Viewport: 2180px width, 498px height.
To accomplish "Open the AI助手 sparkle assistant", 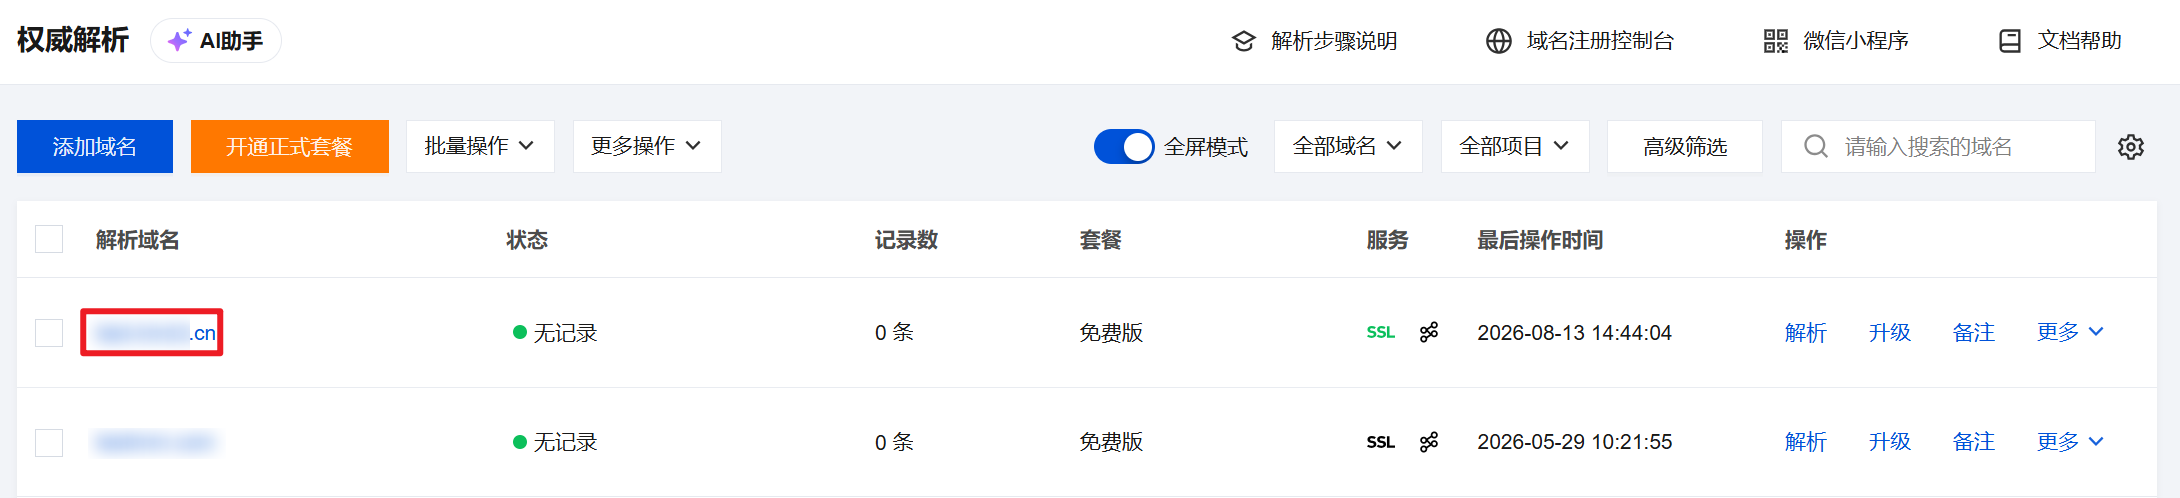I will point(215,41).
